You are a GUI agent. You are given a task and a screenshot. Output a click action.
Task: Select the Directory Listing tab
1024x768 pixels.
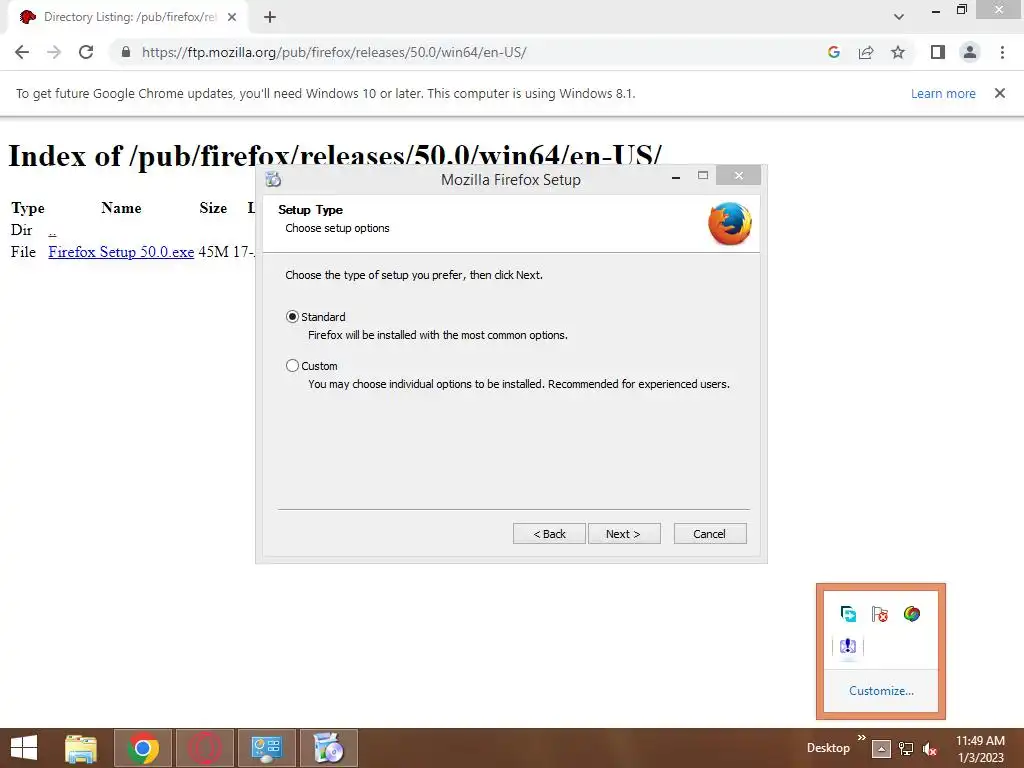click(x=129, y=17)
